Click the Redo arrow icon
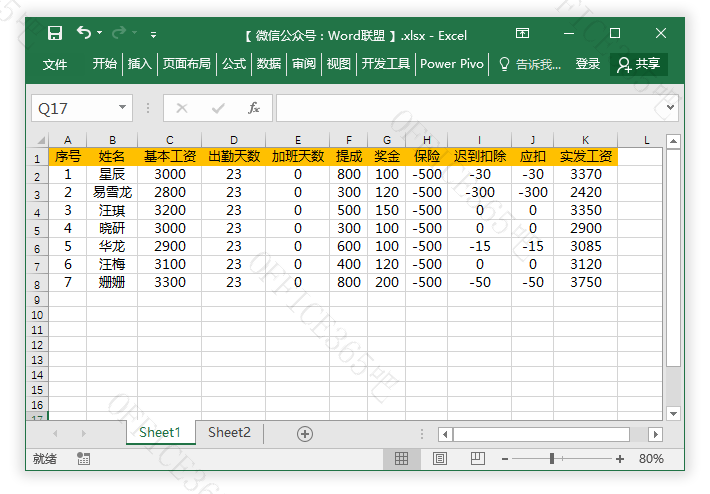 click(119, 33)
